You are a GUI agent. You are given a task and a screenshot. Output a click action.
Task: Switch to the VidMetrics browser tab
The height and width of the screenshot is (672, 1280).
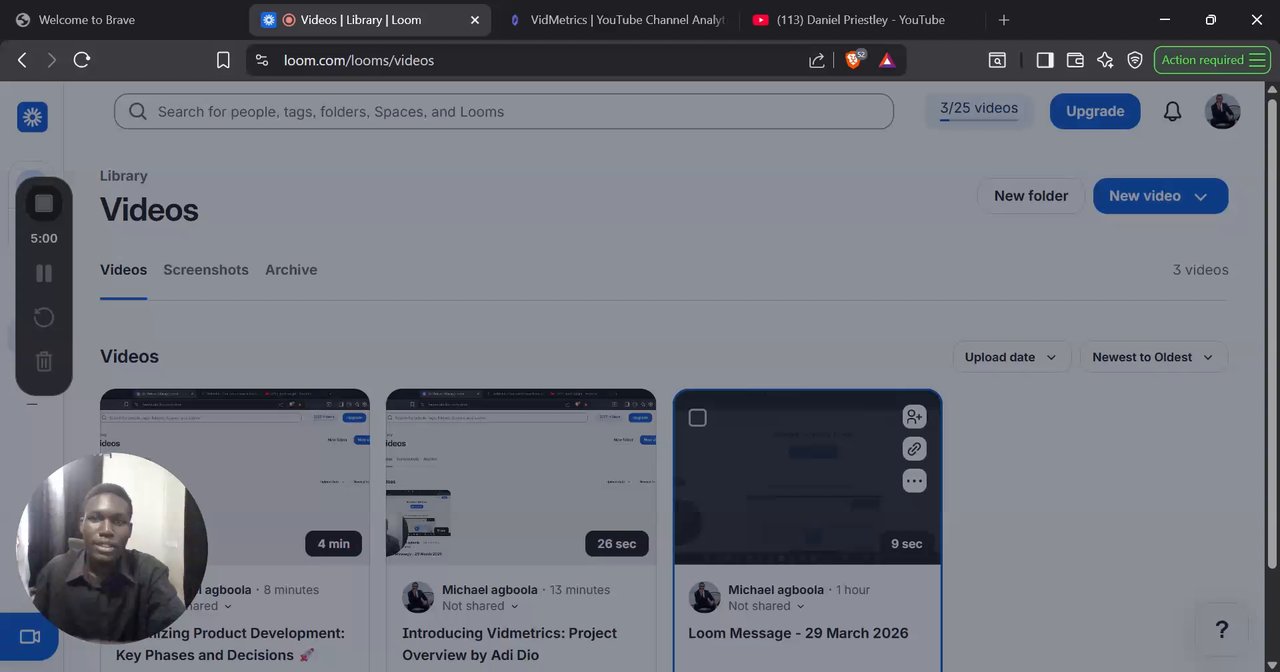point(616,20)
